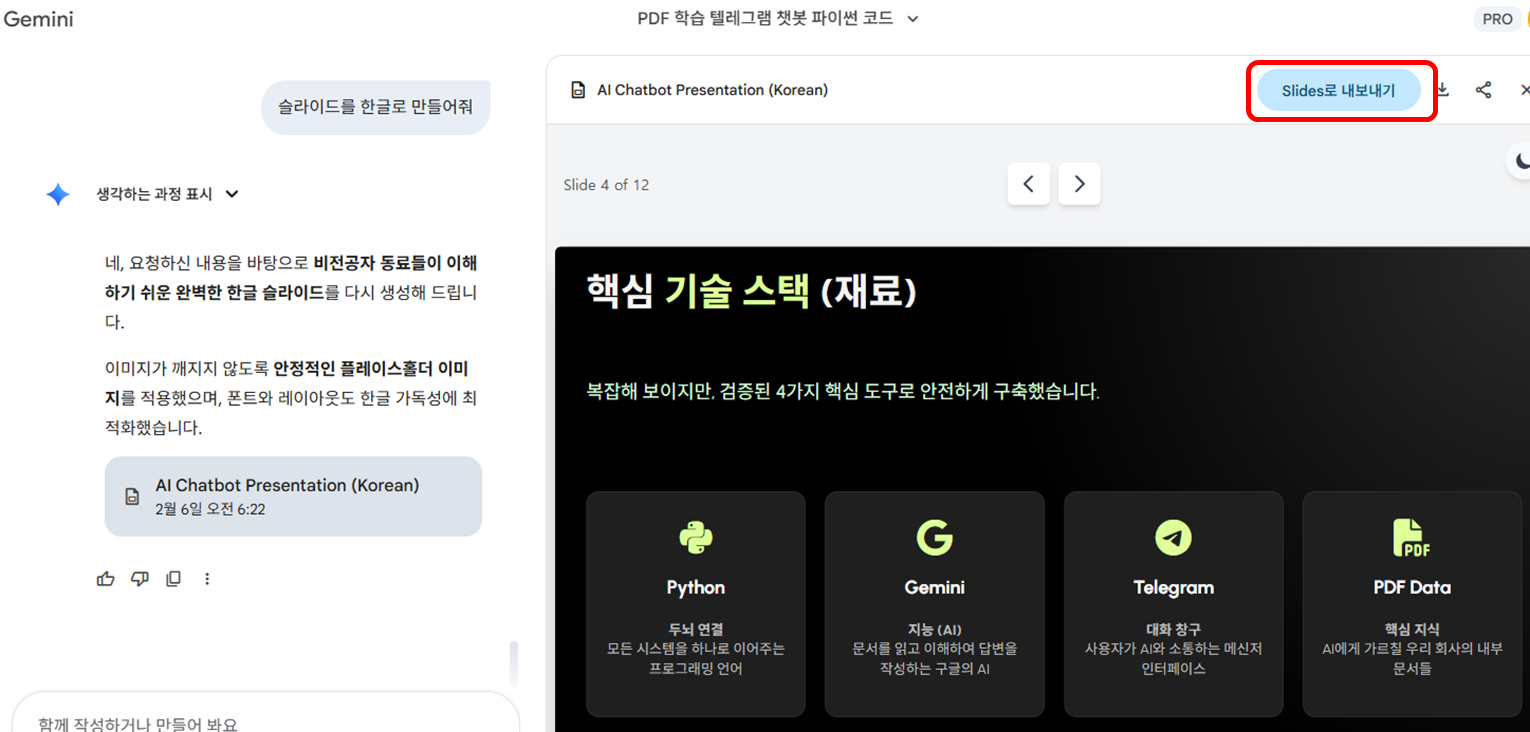1530x732 pixels.
Task: Click the Slide 4 of 12 indicator
Action: point(606,185)
